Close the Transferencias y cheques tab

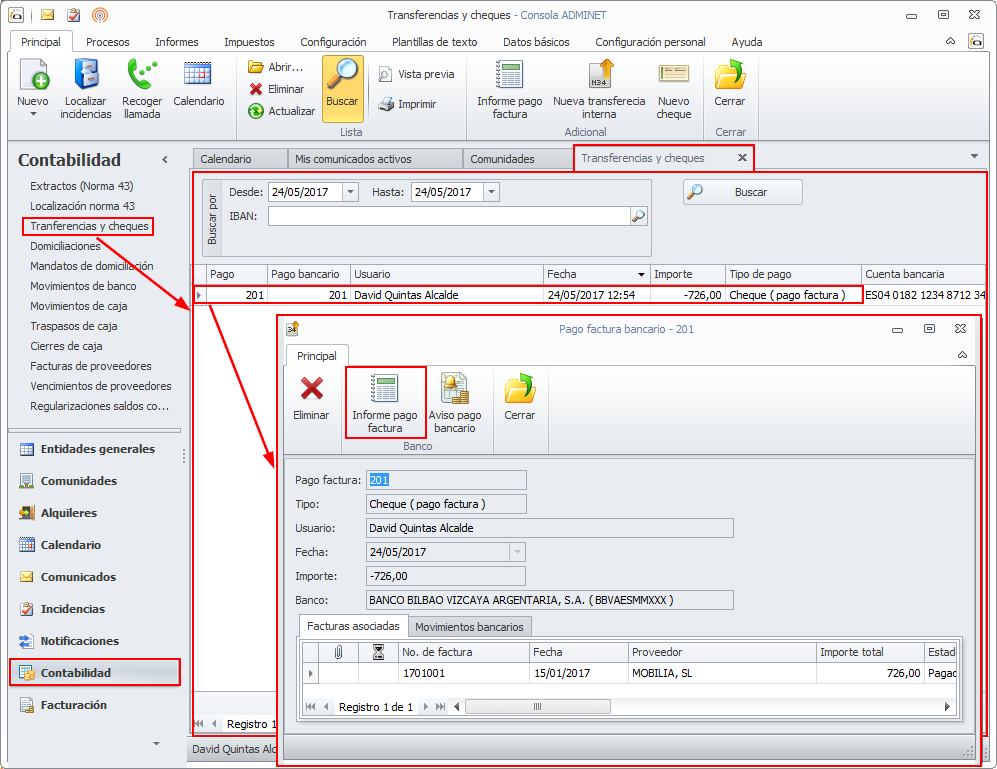pos(742,158)
